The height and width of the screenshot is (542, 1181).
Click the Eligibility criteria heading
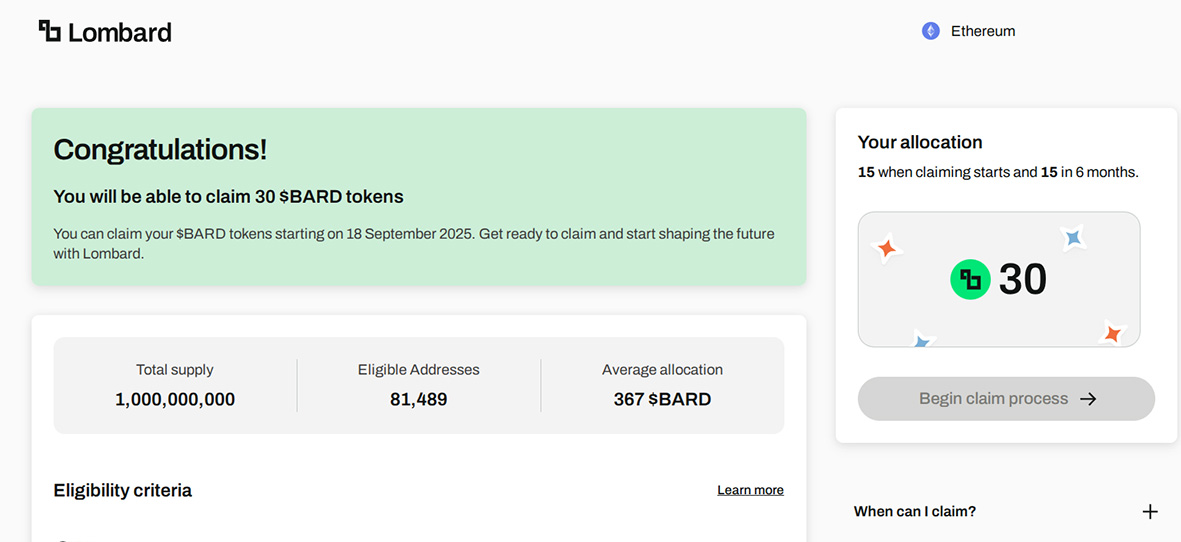(122, 490)
